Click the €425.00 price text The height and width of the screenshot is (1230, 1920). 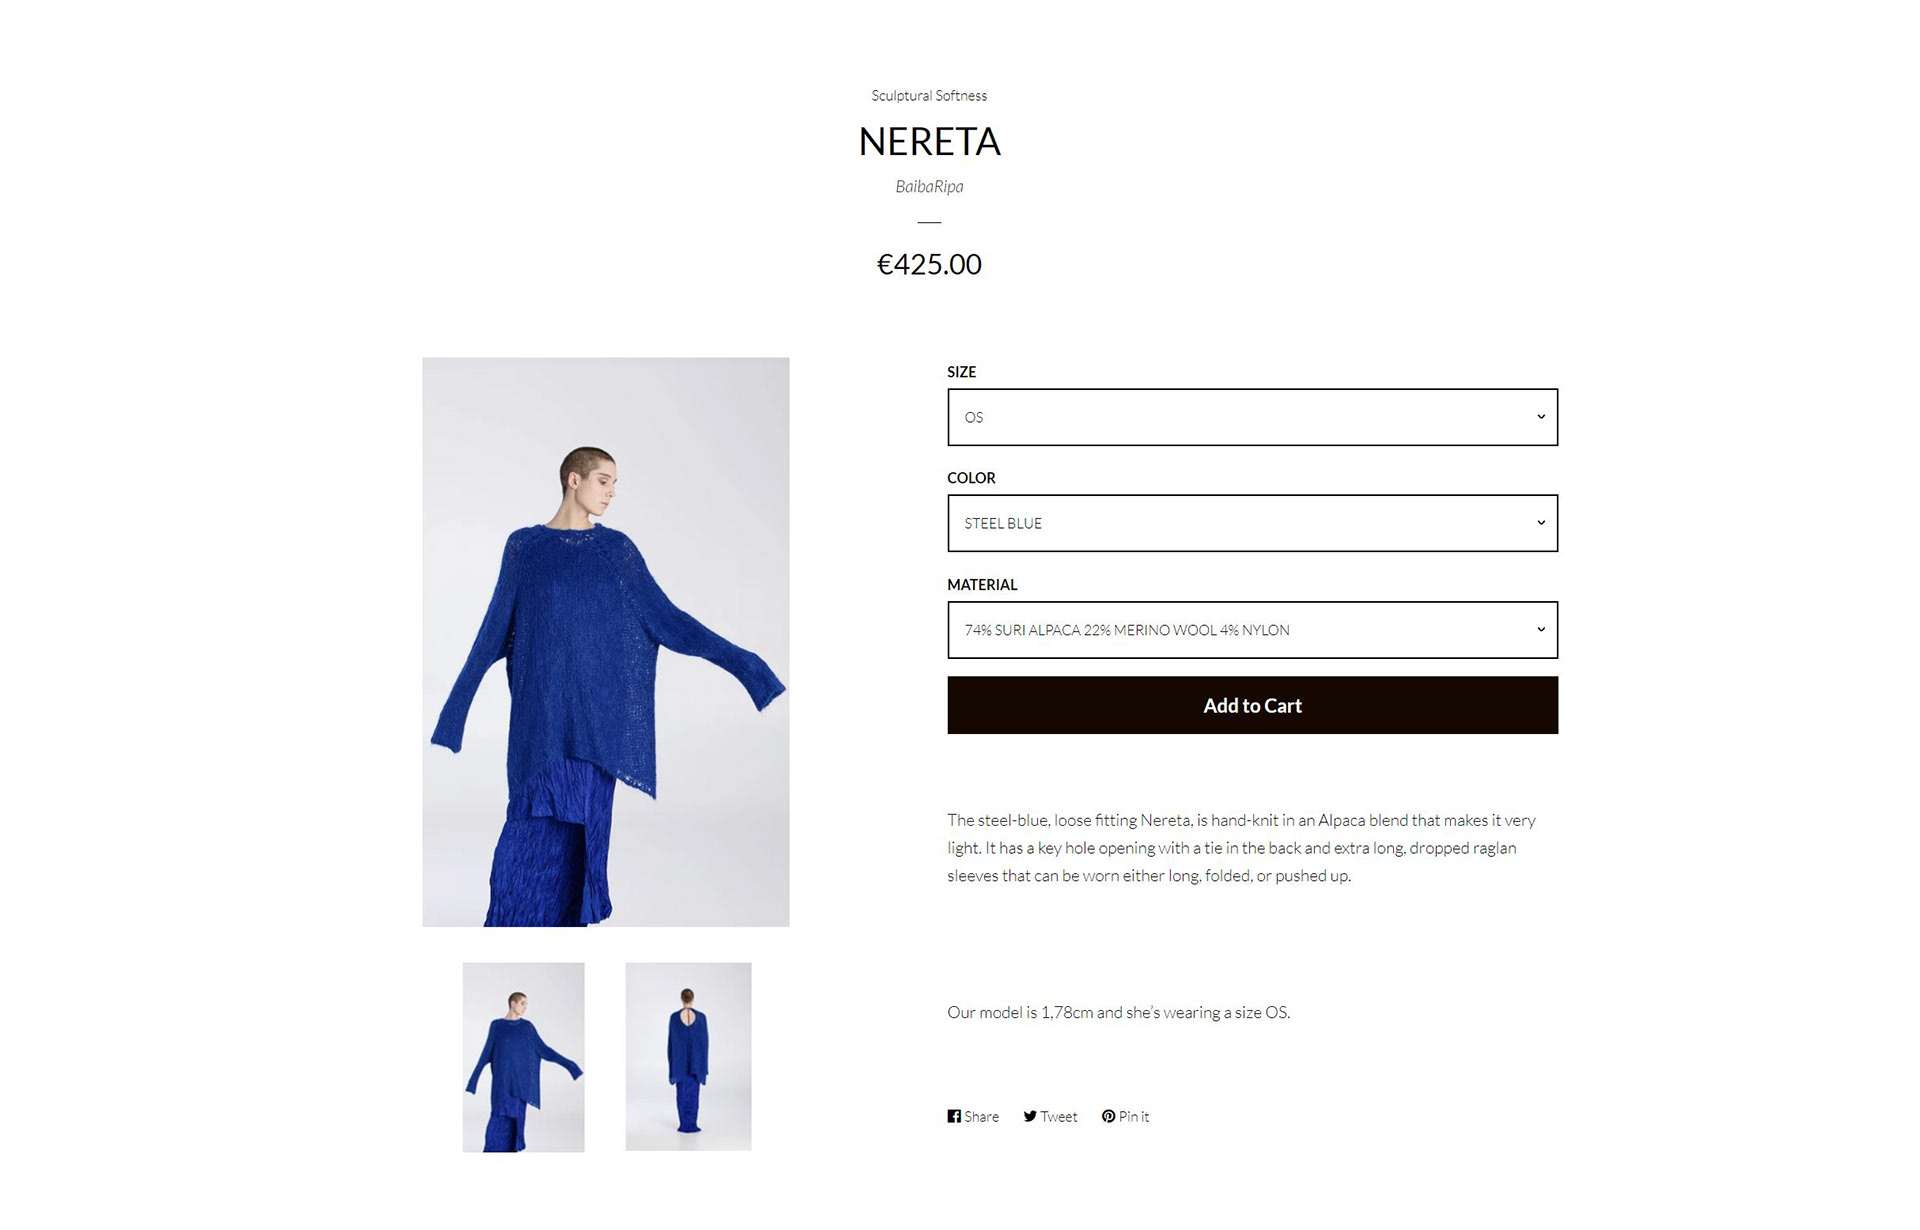(929, 264)
